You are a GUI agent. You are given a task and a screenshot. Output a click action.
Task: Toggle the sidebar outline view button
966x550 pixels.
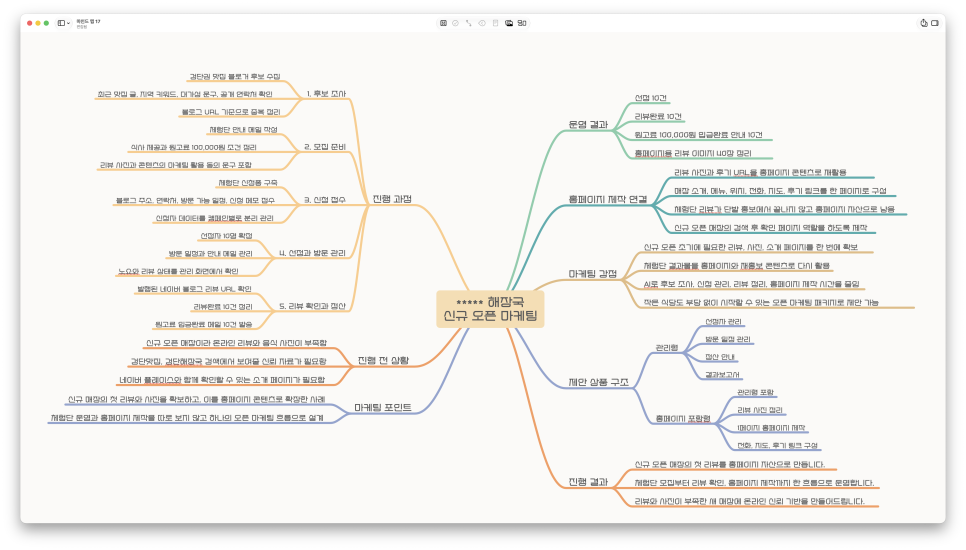point(61,23)
